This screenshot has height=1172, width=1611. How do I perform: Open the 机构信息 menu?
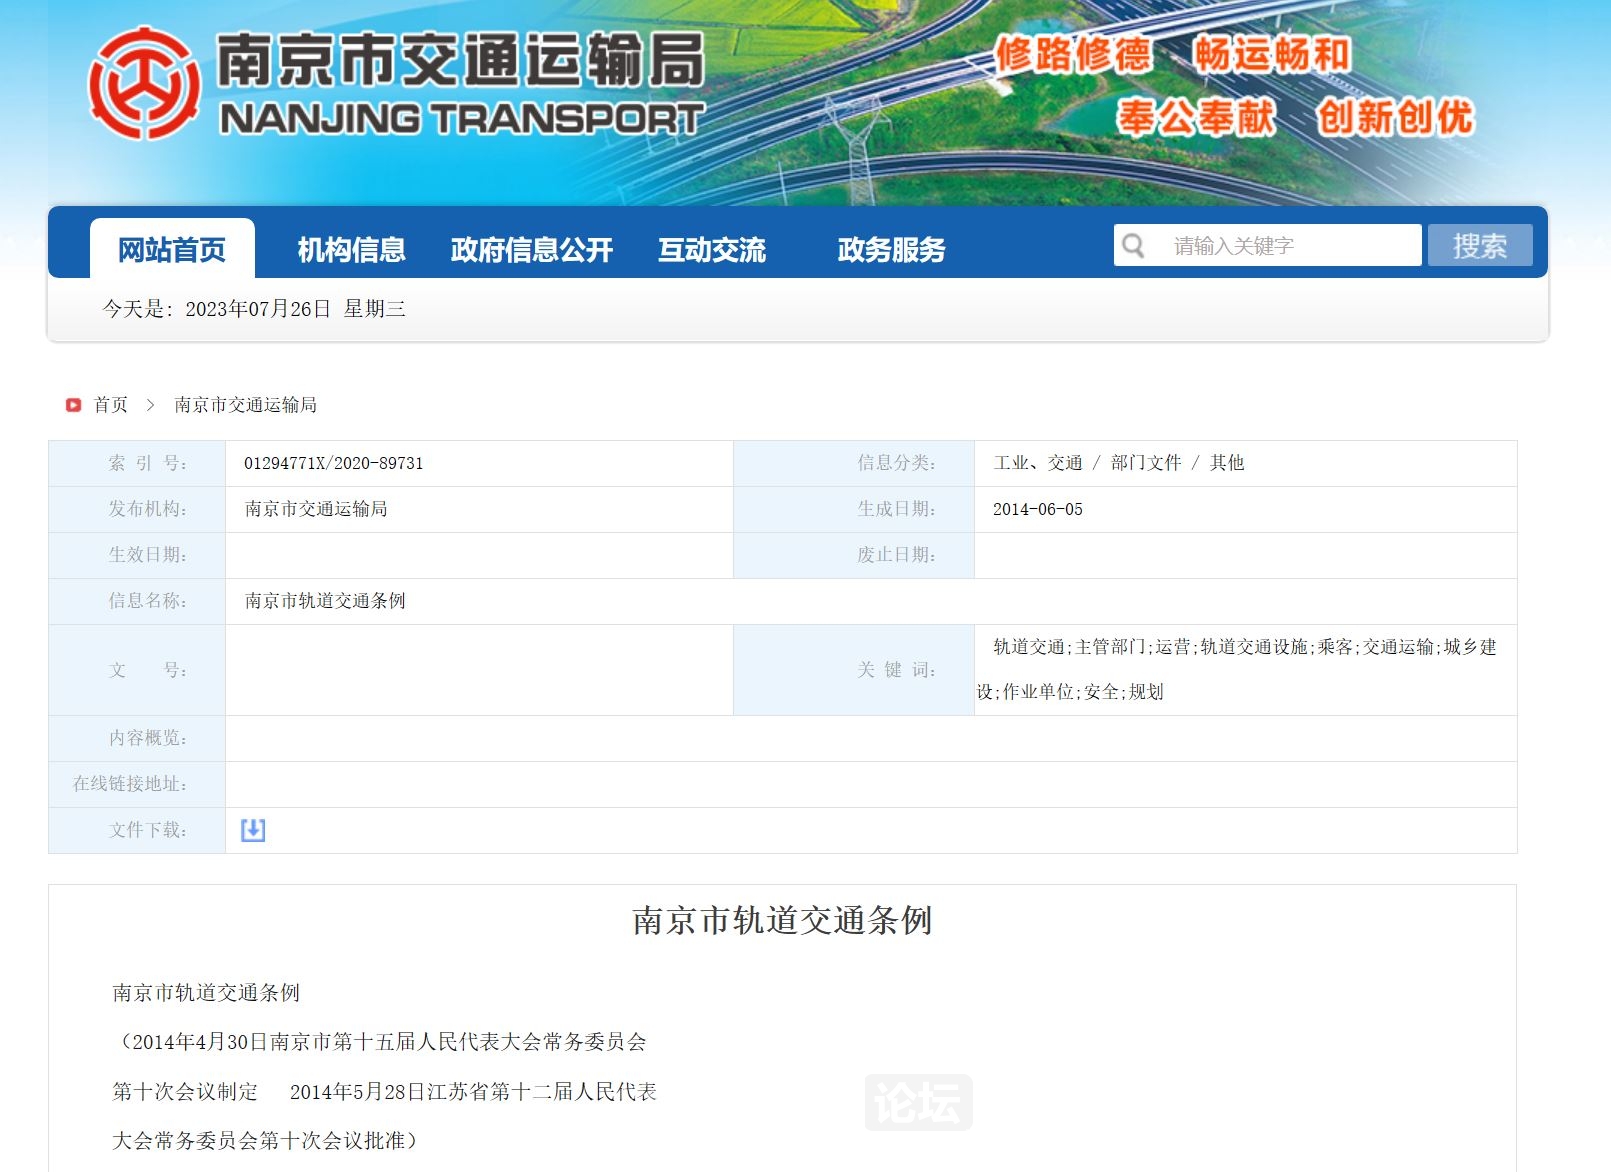click(x=351, y=249)
